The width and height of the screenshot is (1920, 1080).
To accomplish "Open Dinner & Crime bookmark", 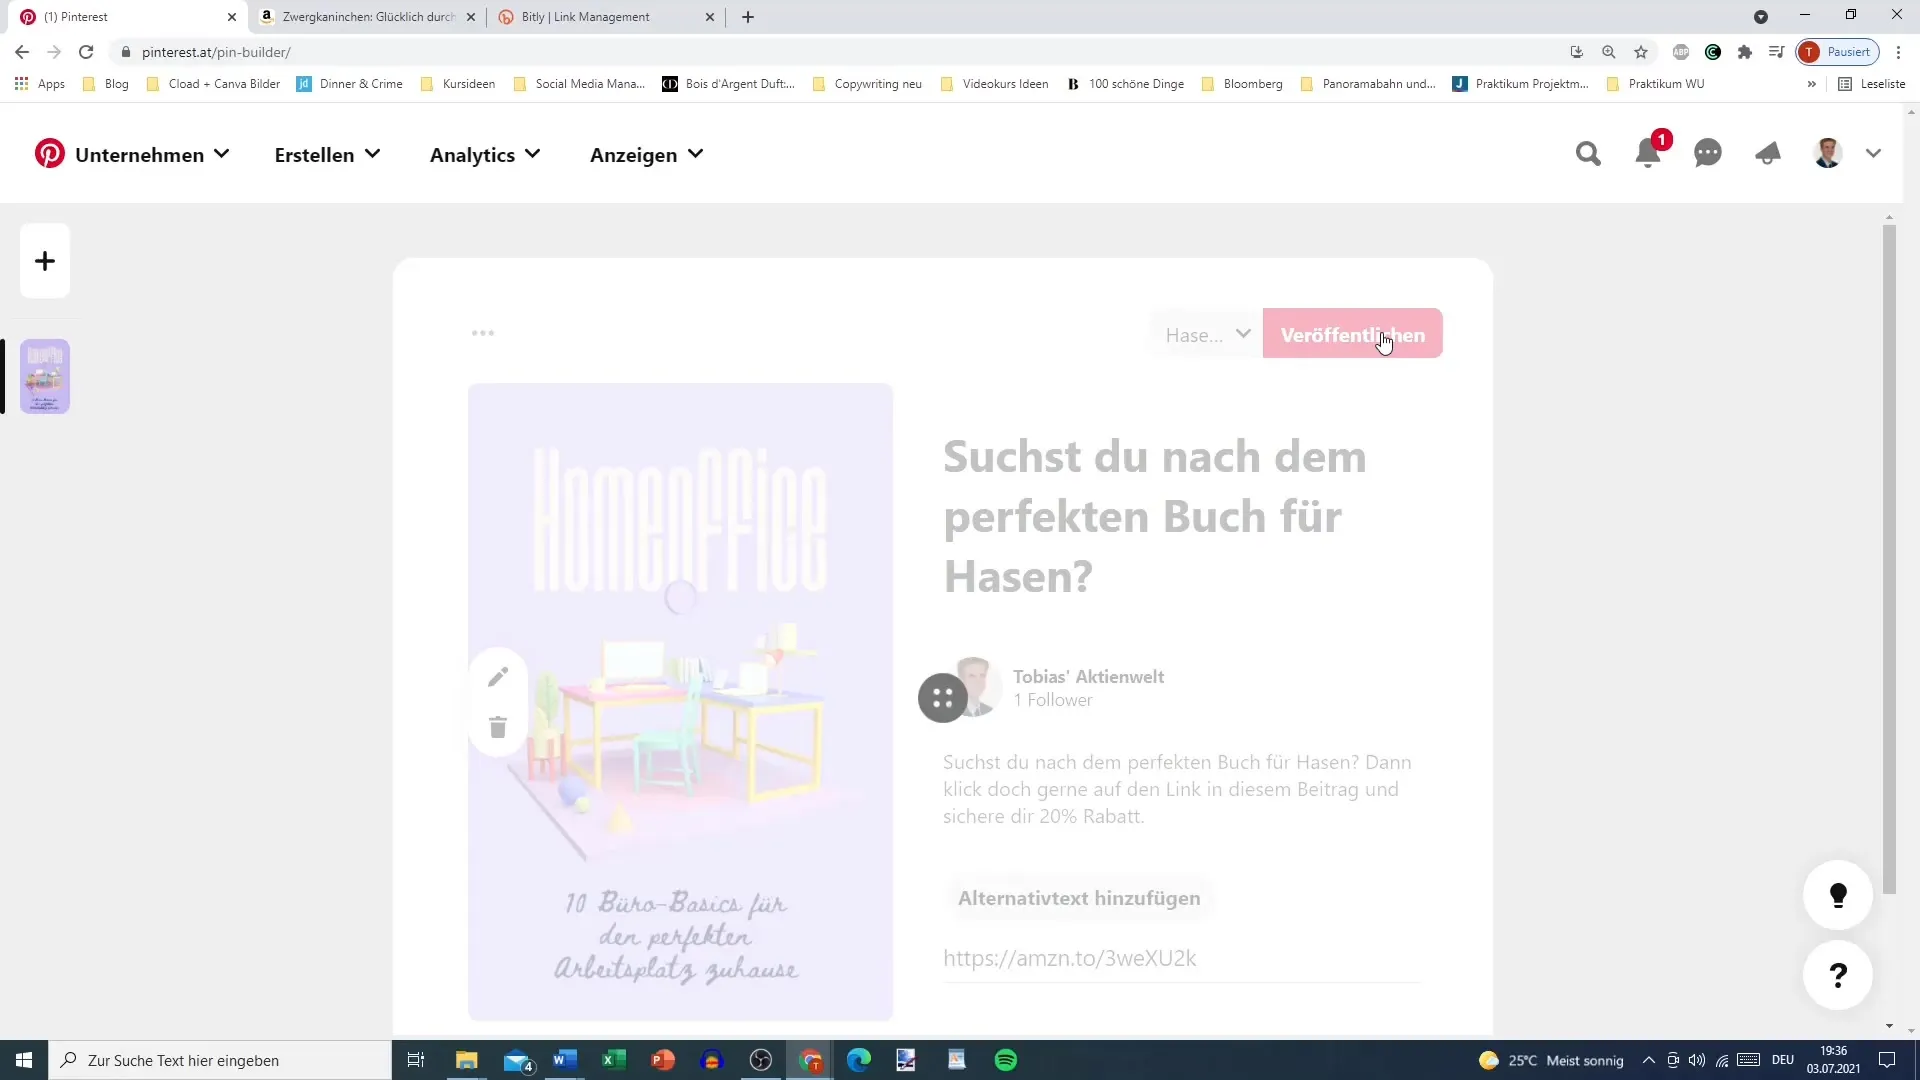I will 350,84.
